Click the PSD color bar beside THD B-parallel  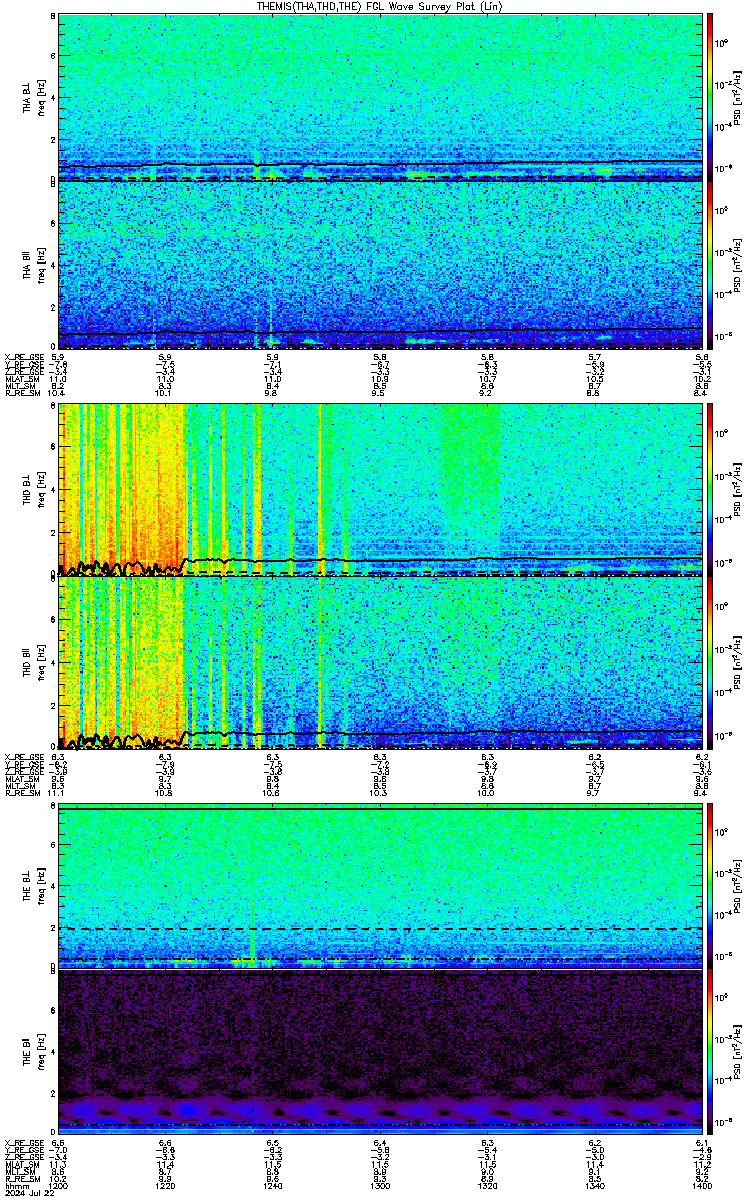(x=710, y=662)
